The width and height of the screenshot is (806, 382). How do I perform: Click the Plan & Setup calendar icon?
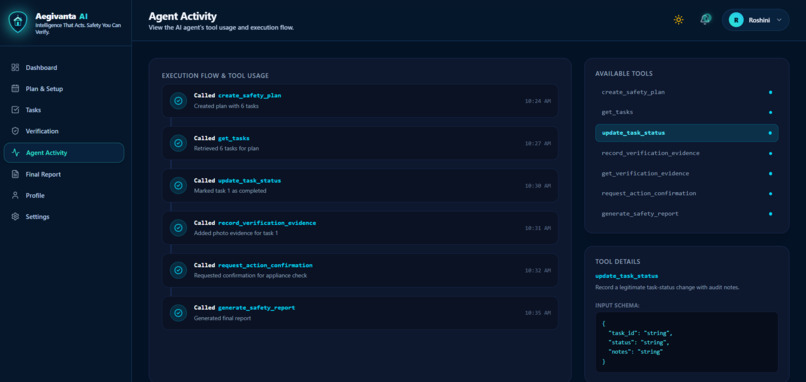tap(15, 88)
